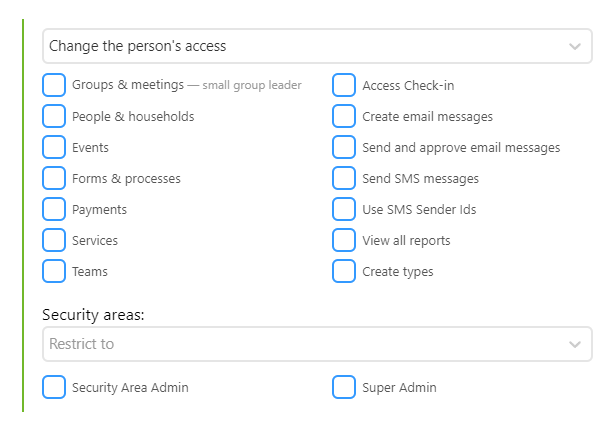The image size is (616, 426).
Task: Tick the Events permission checkbox
Action: [54, 147]
